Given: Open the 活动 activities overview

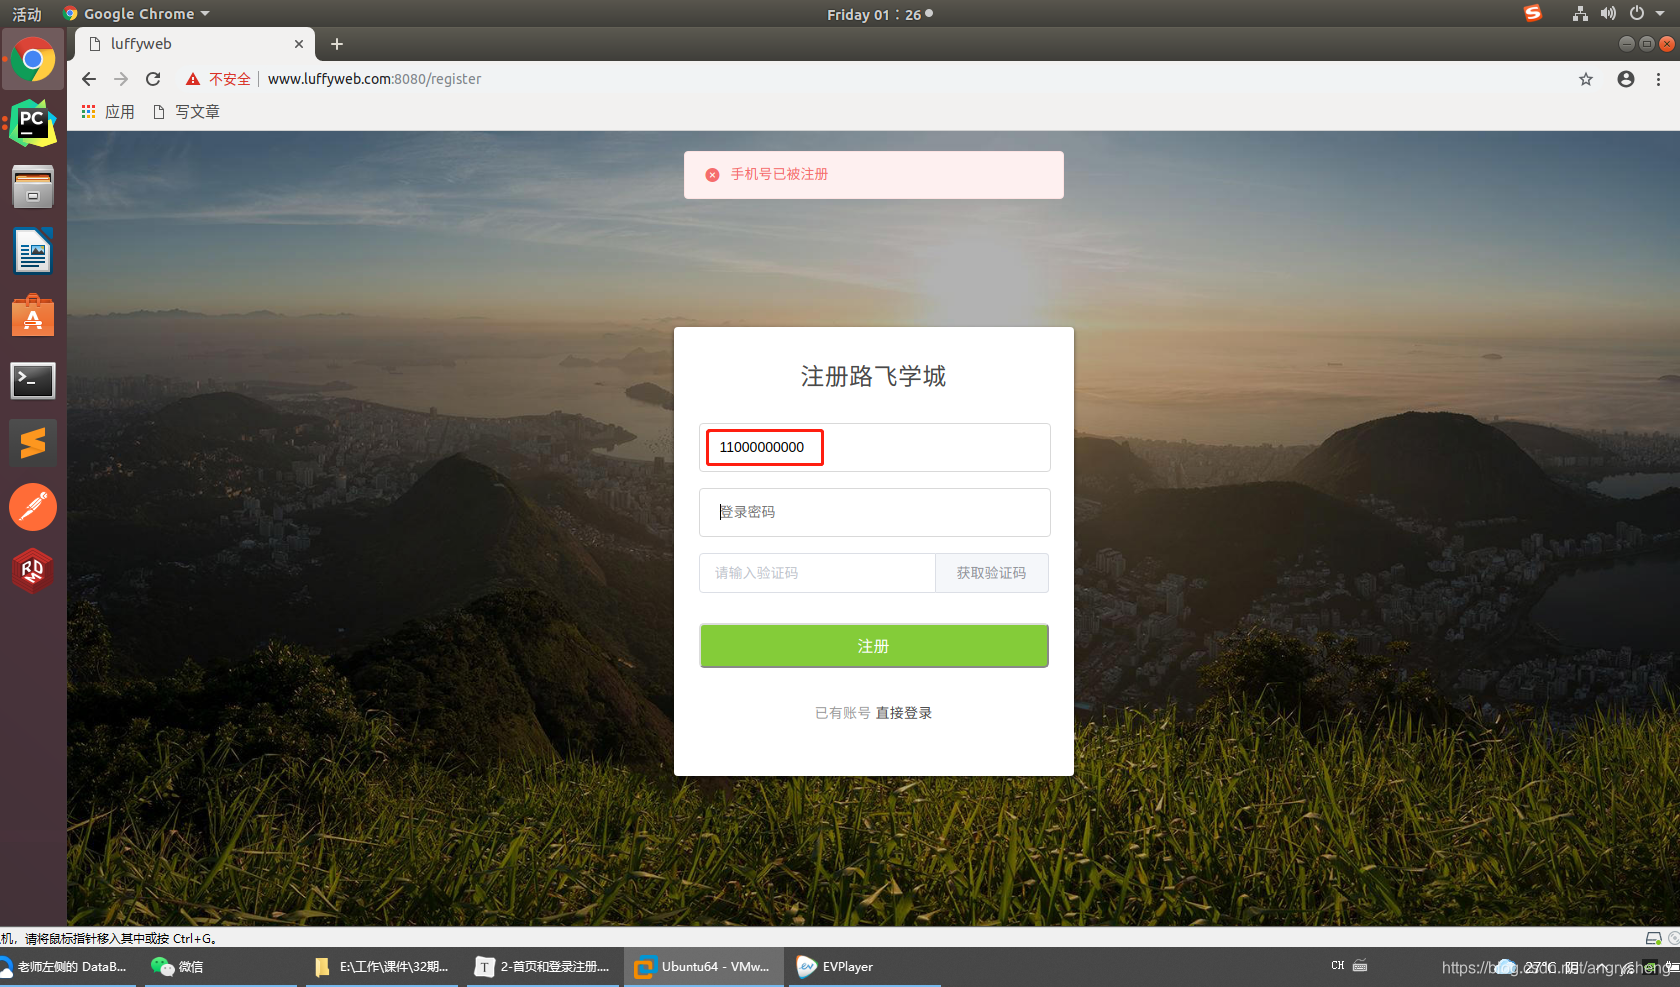Looking at the screenshot, I should [x=27, y=14].
